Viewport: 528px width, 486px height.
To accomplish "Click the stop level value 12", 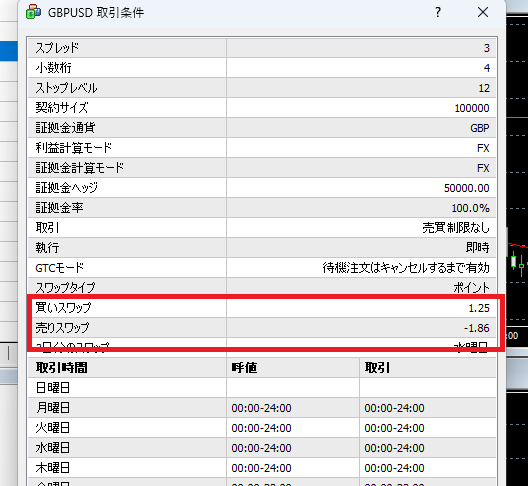I will 484,88.
